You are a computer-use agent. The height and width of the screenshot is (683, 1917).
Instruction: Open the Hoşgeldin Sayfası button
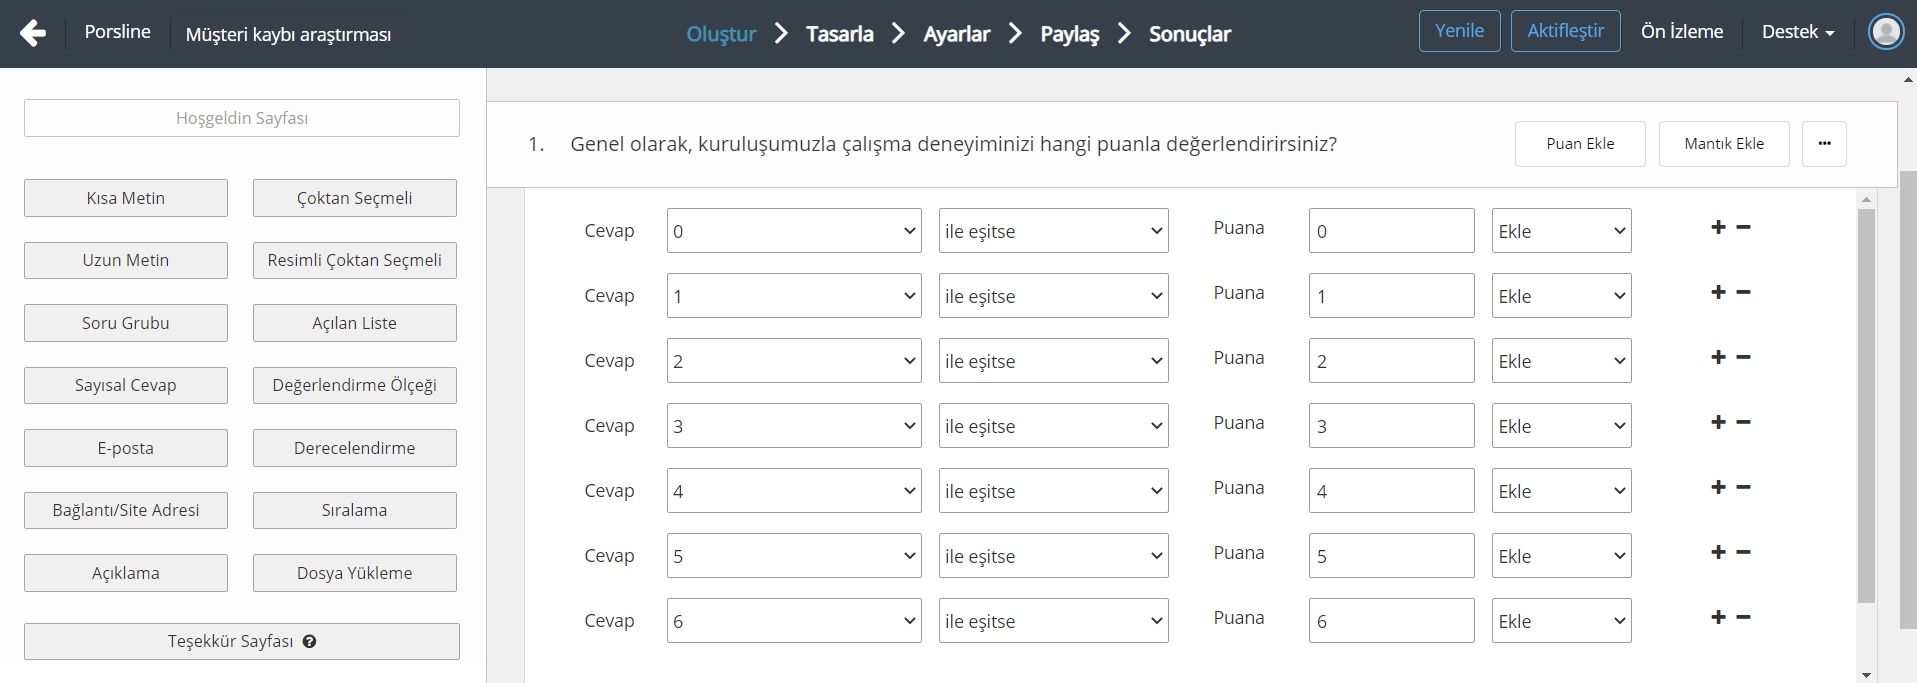pos(242,118)
